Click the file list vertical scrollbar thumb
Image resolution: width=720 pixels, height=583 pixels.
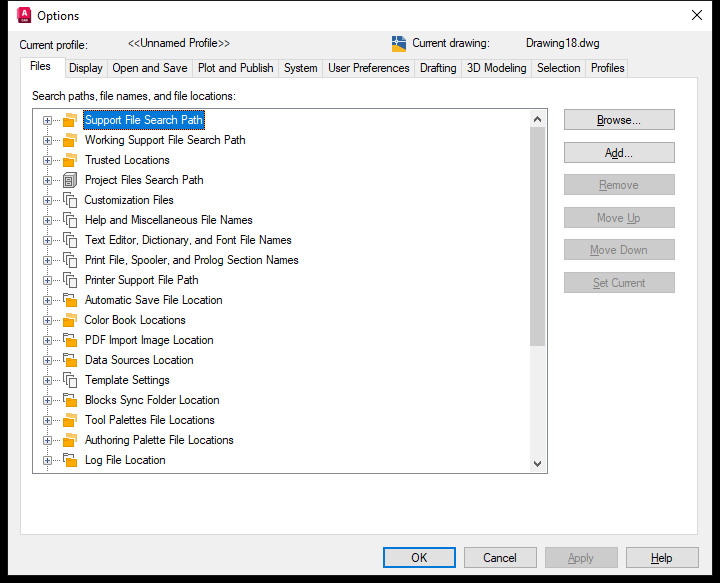[537, 236]
